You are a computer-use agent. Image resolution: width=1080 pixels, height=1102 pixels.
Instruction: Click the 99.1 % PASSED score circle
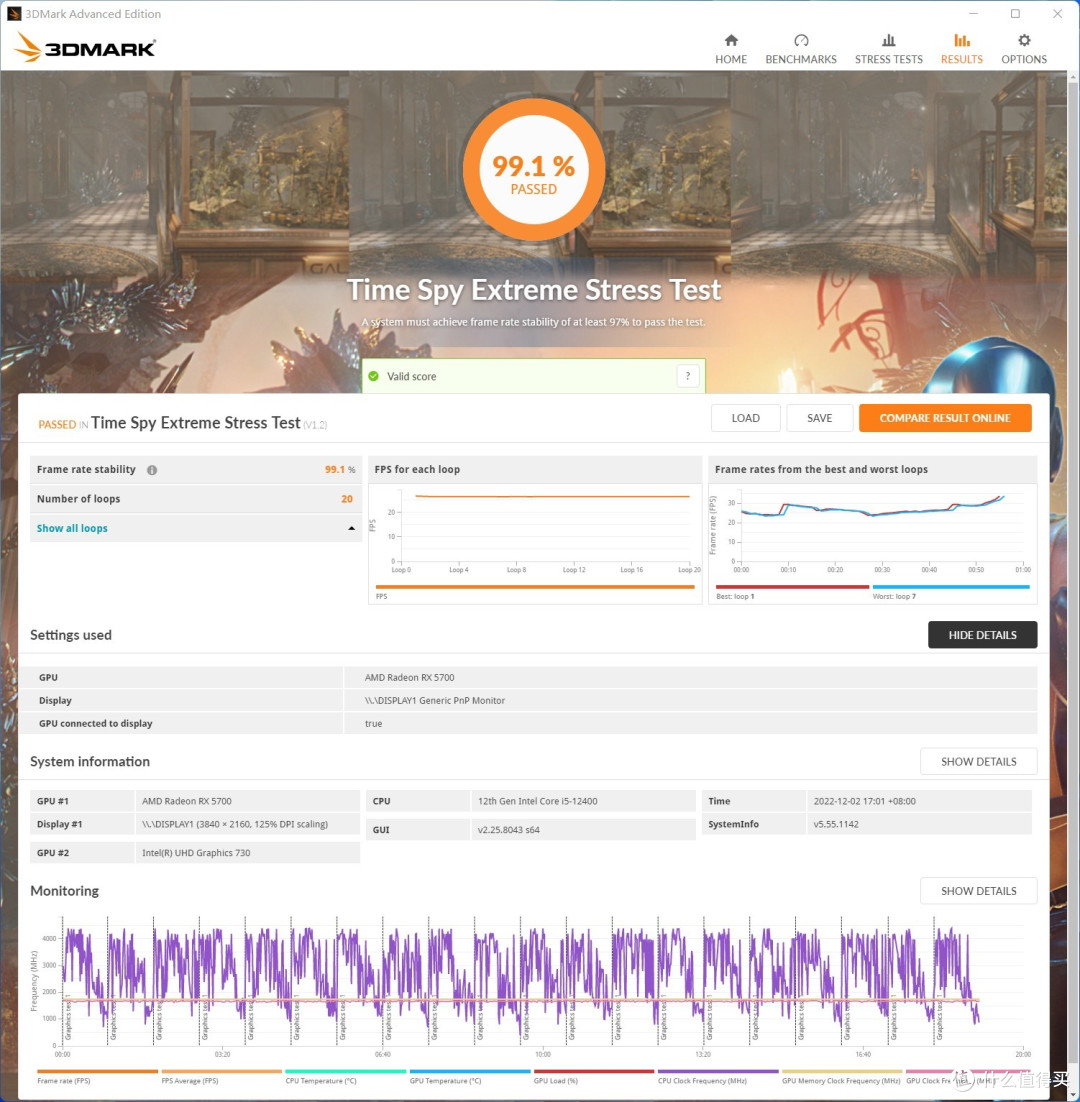533,170
